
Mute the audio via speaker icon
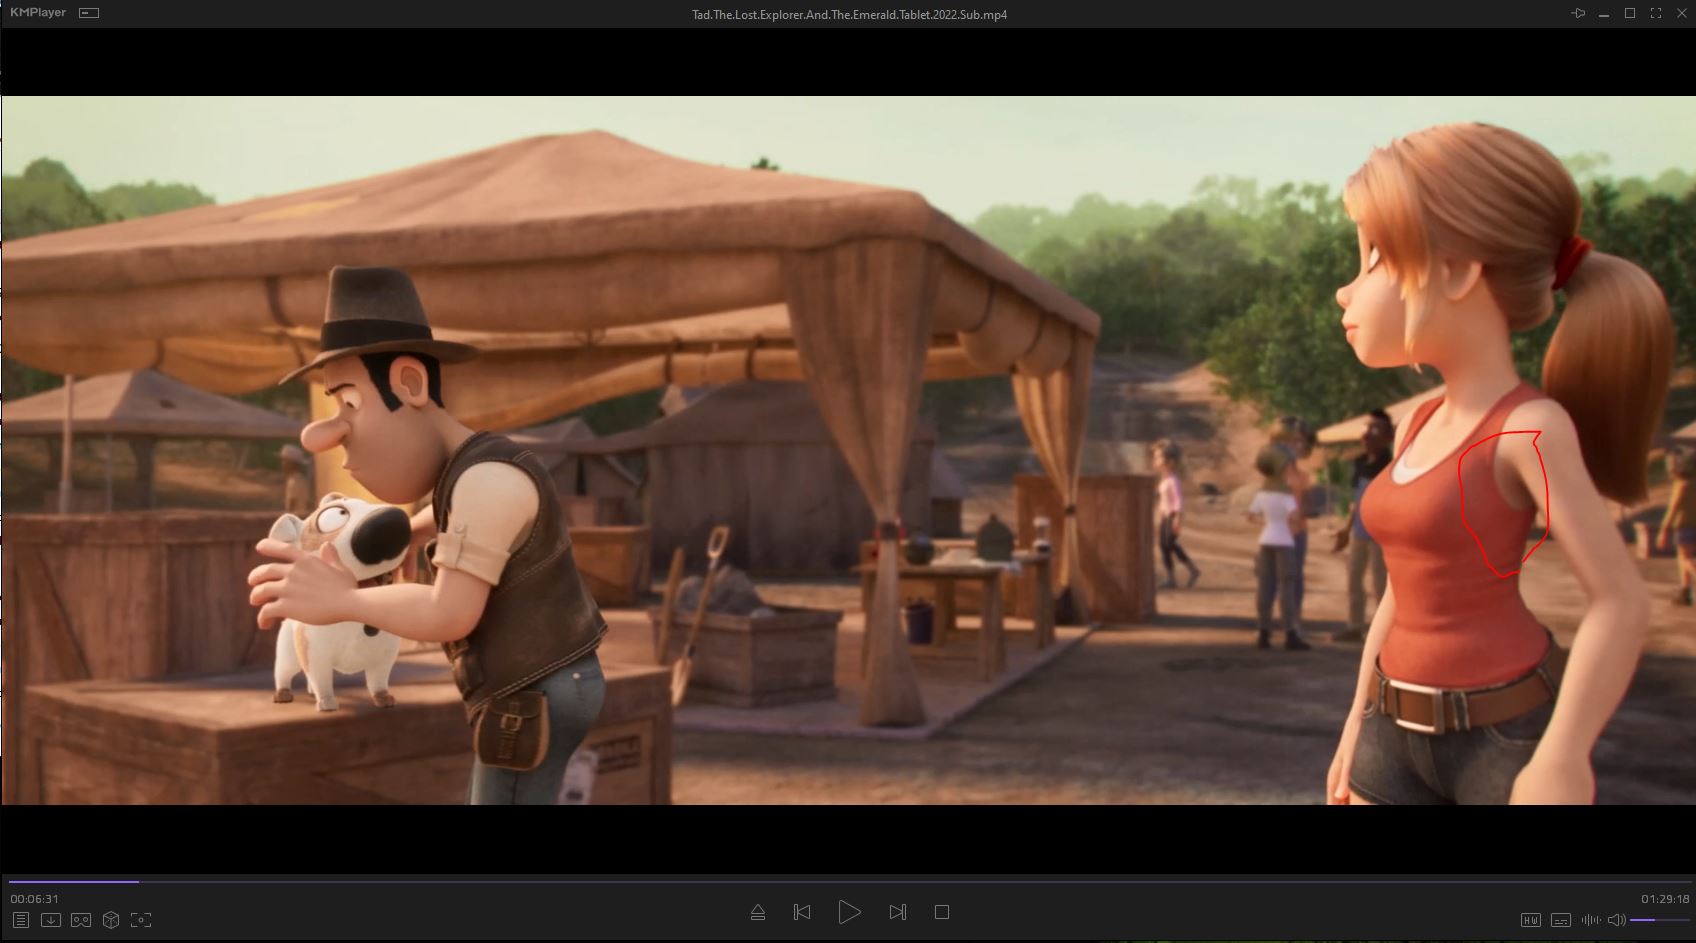point(1616,920)
